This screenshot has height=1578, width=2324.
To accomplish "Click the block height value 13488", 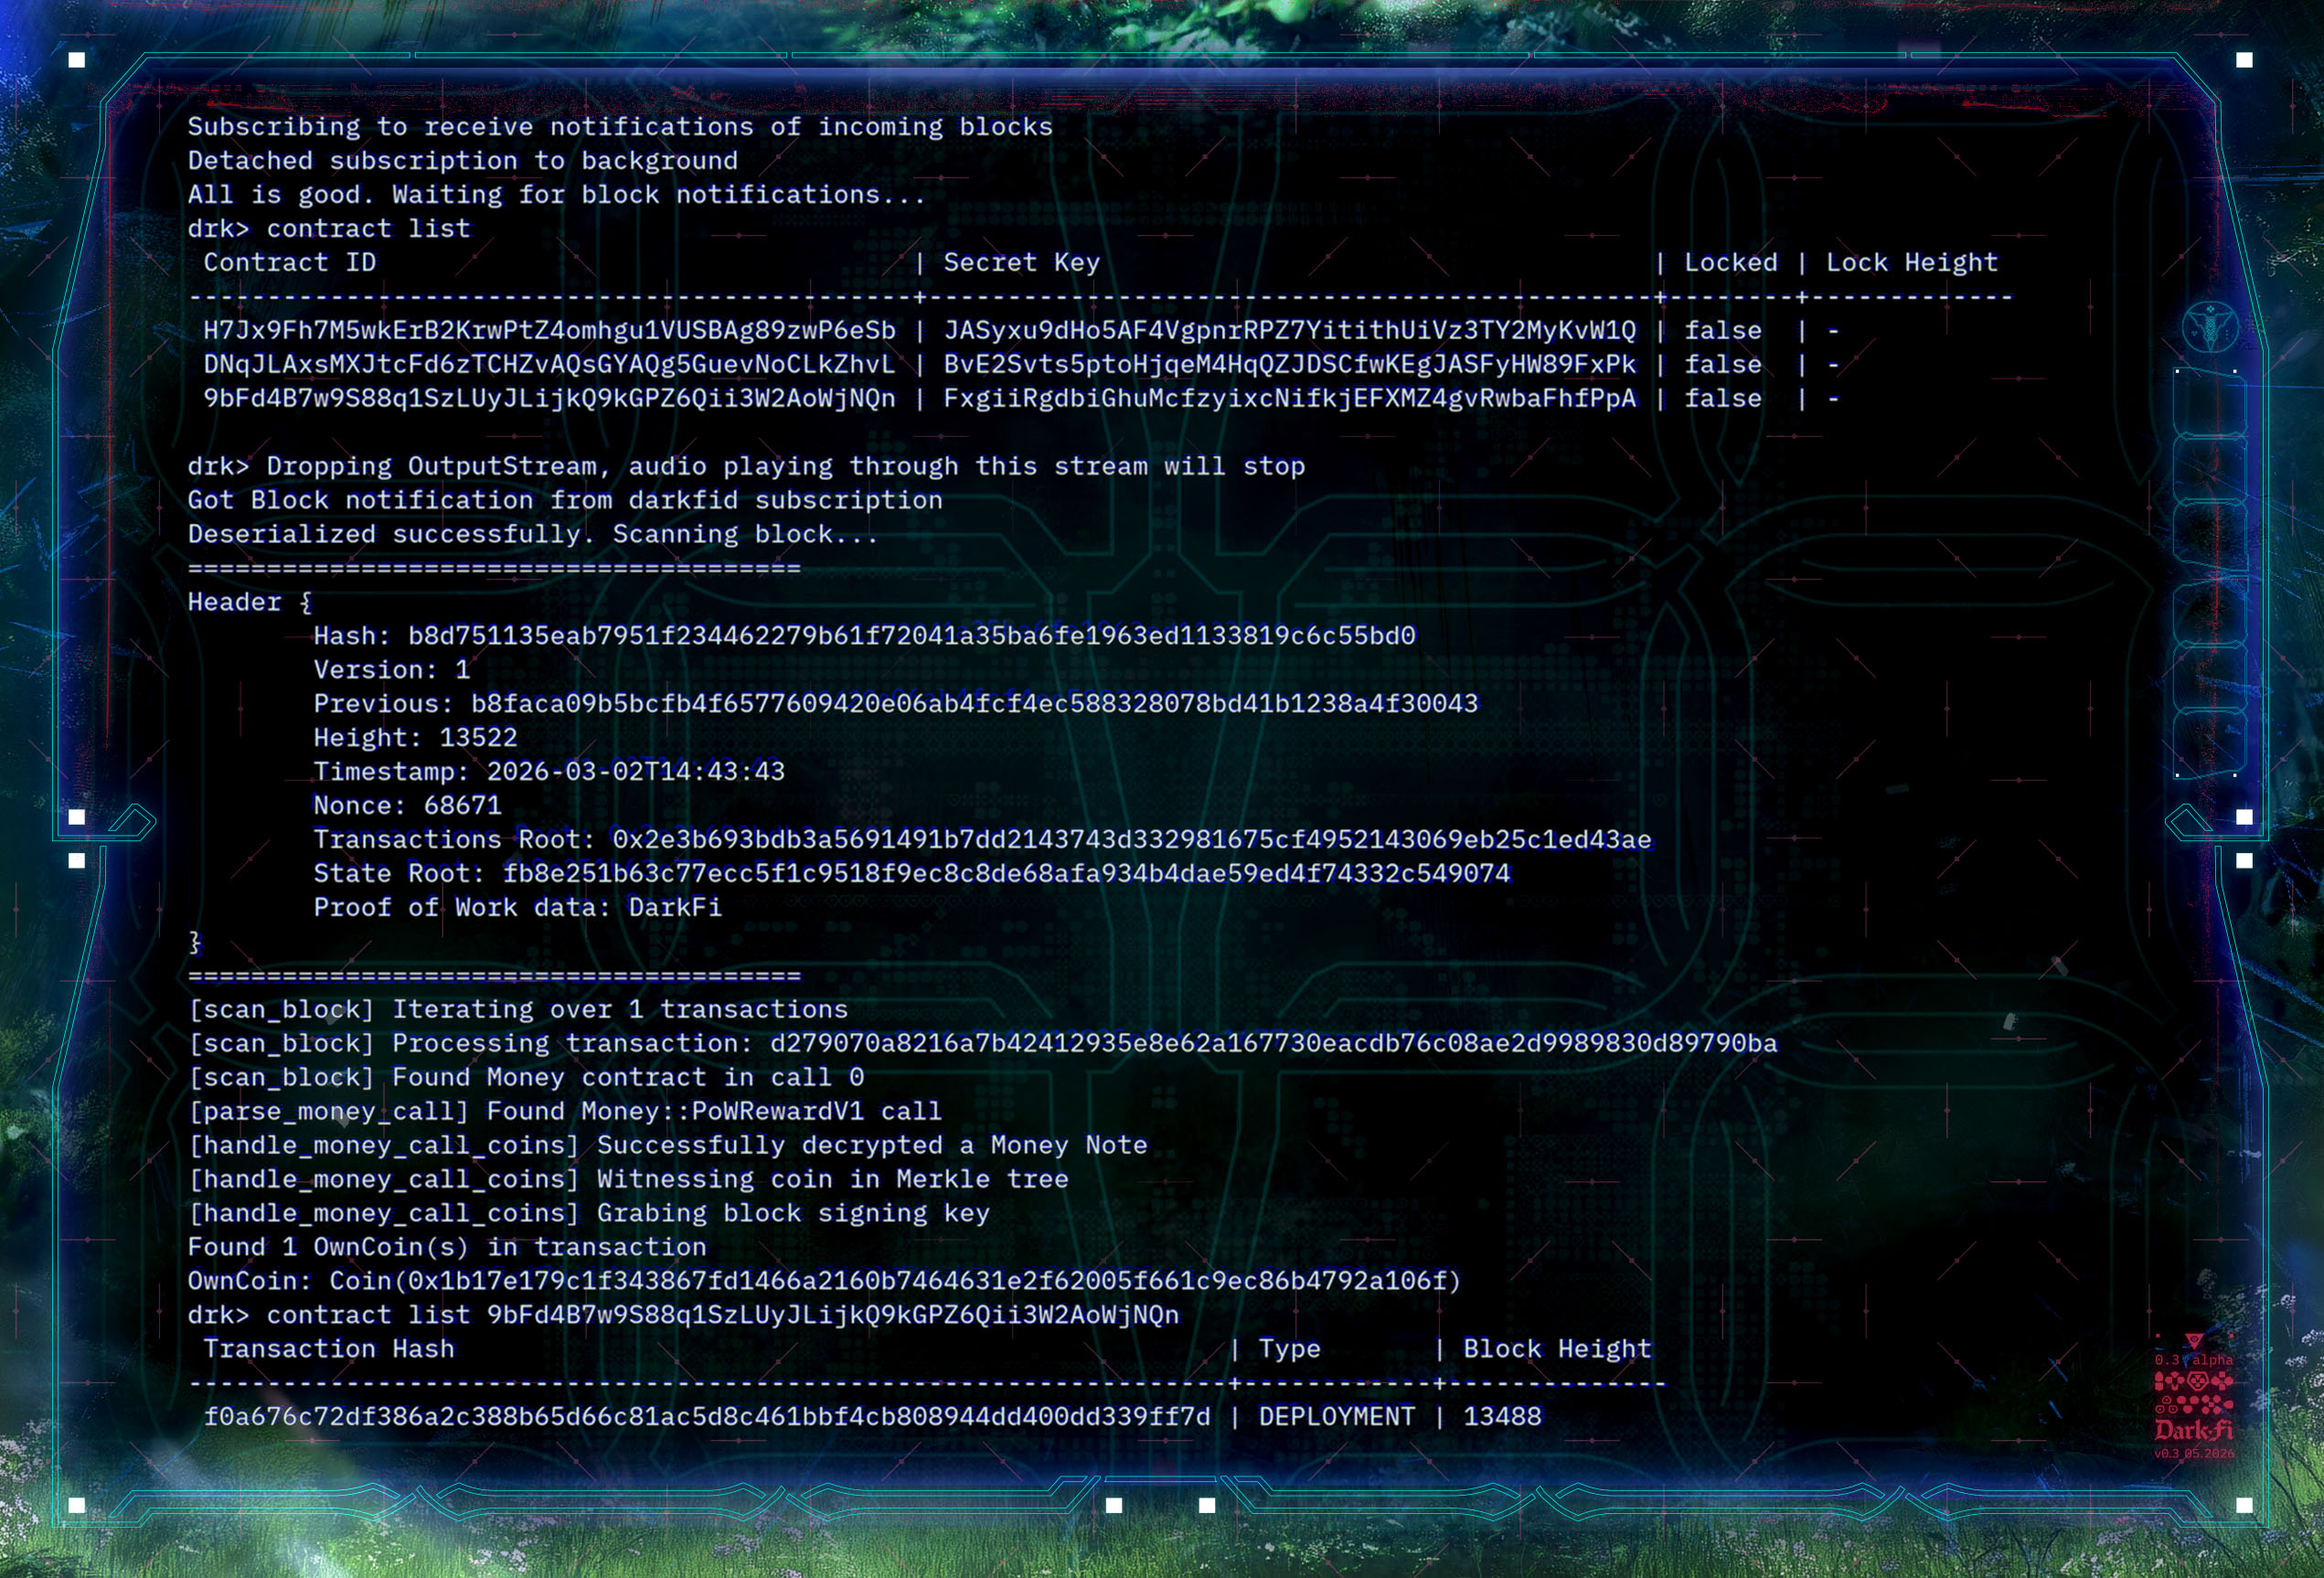I will click(x=1502, y=1419).
